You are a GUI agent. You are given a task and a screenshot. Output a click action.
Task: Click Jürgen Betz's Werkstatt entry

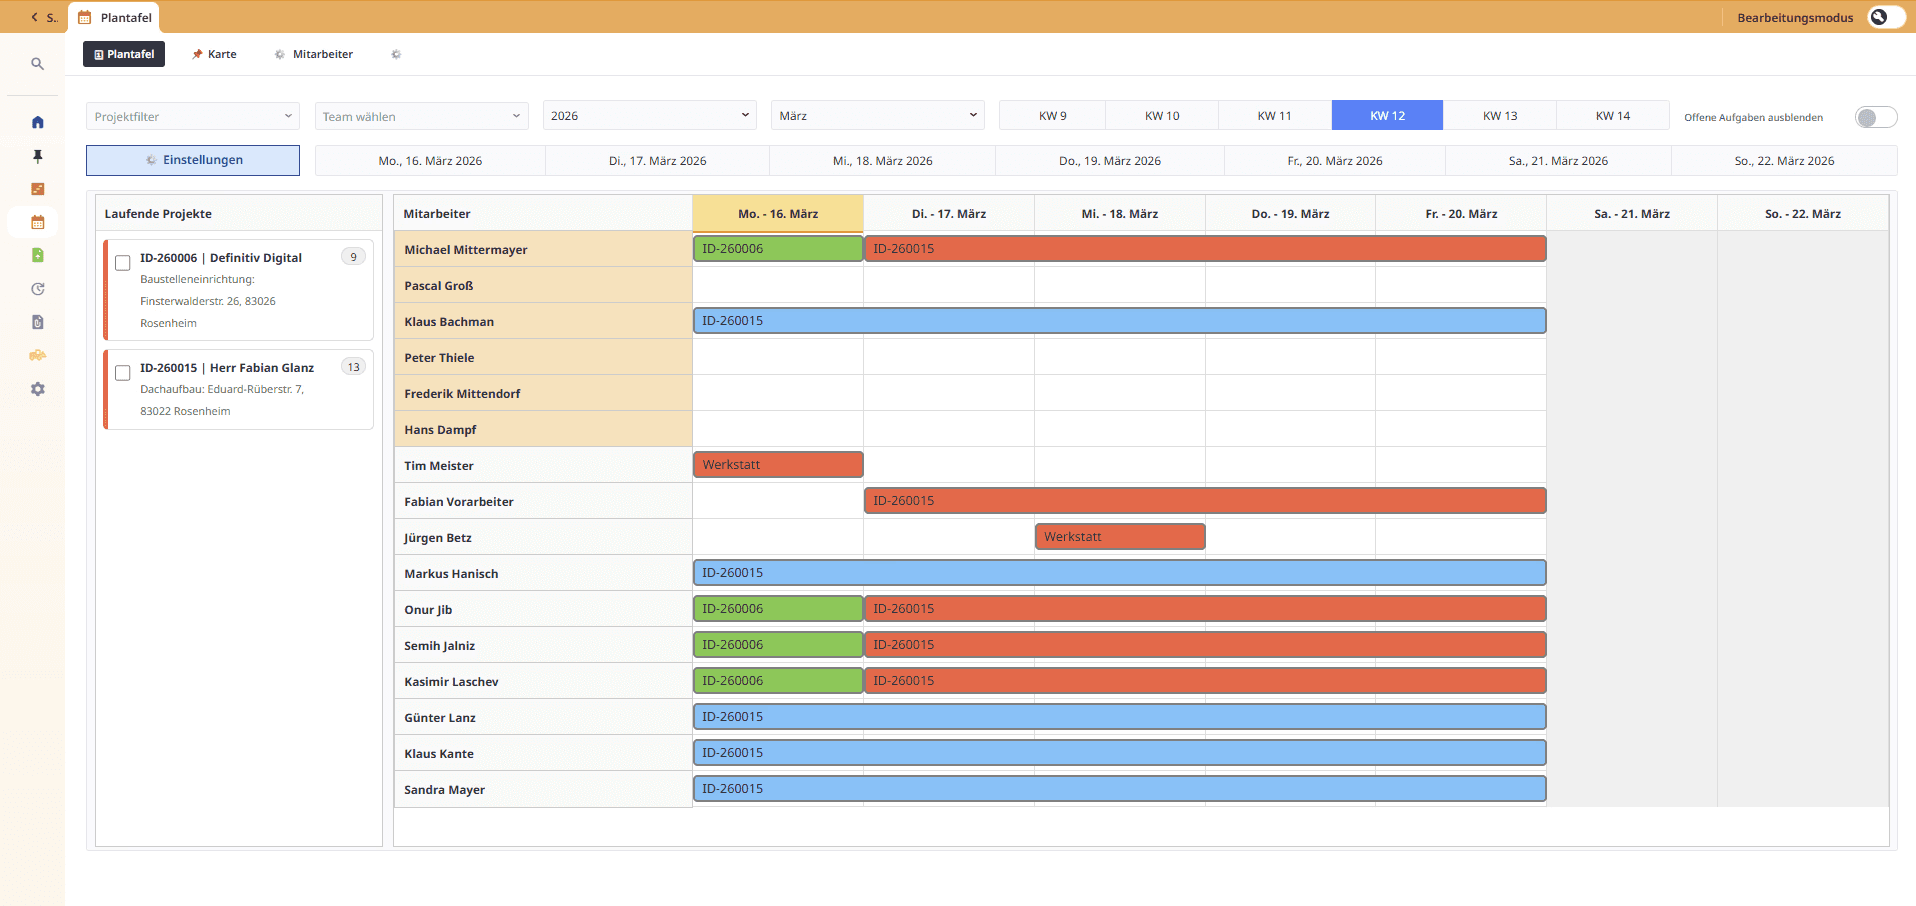click(x=1120, y=536)
